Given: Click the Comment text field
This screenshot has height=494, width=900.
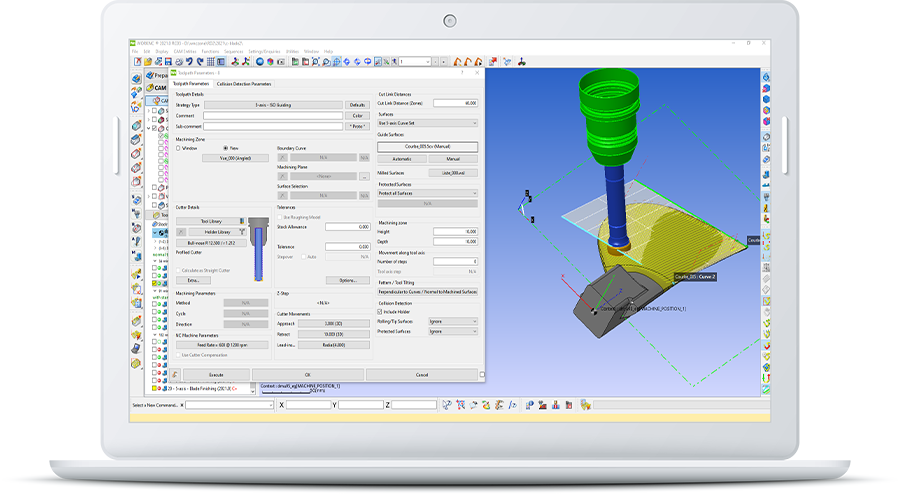Looking at the screenshot, I should [273, 115].
